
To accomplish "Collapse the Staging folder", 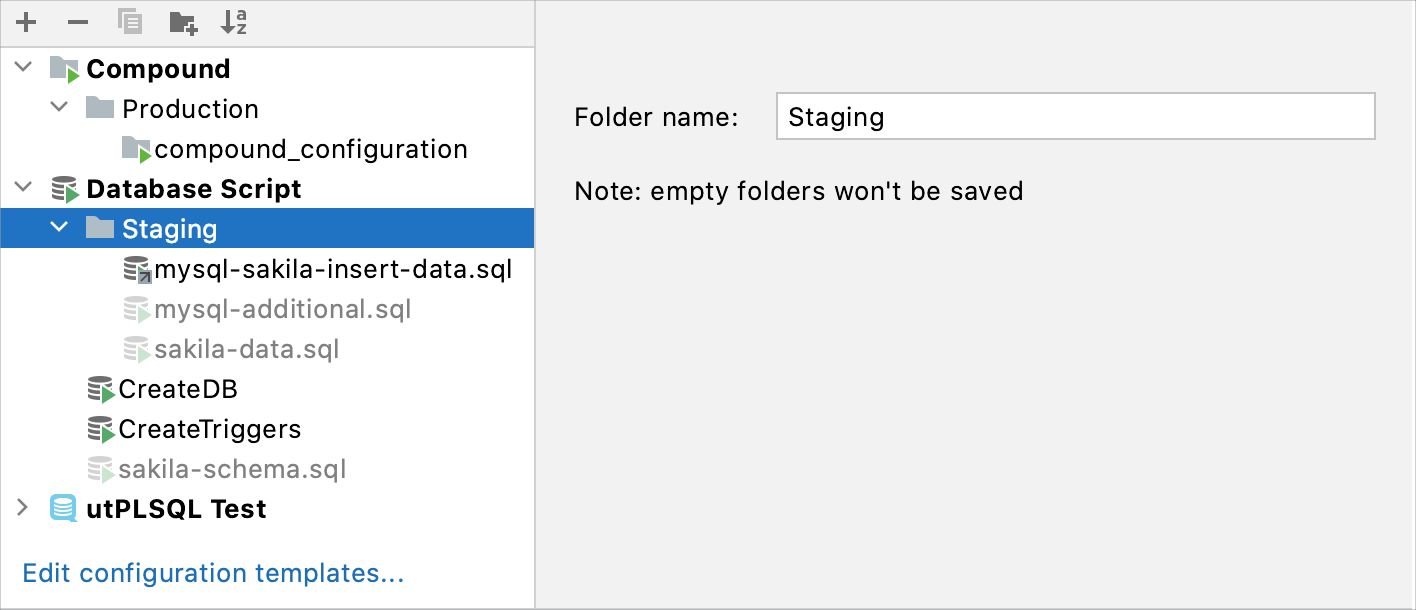I will (58, 228).
